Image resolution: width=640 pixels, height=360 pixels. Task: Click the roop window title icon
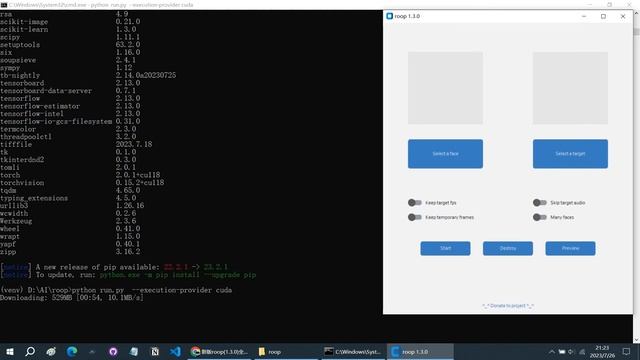(x=389, y=16)
